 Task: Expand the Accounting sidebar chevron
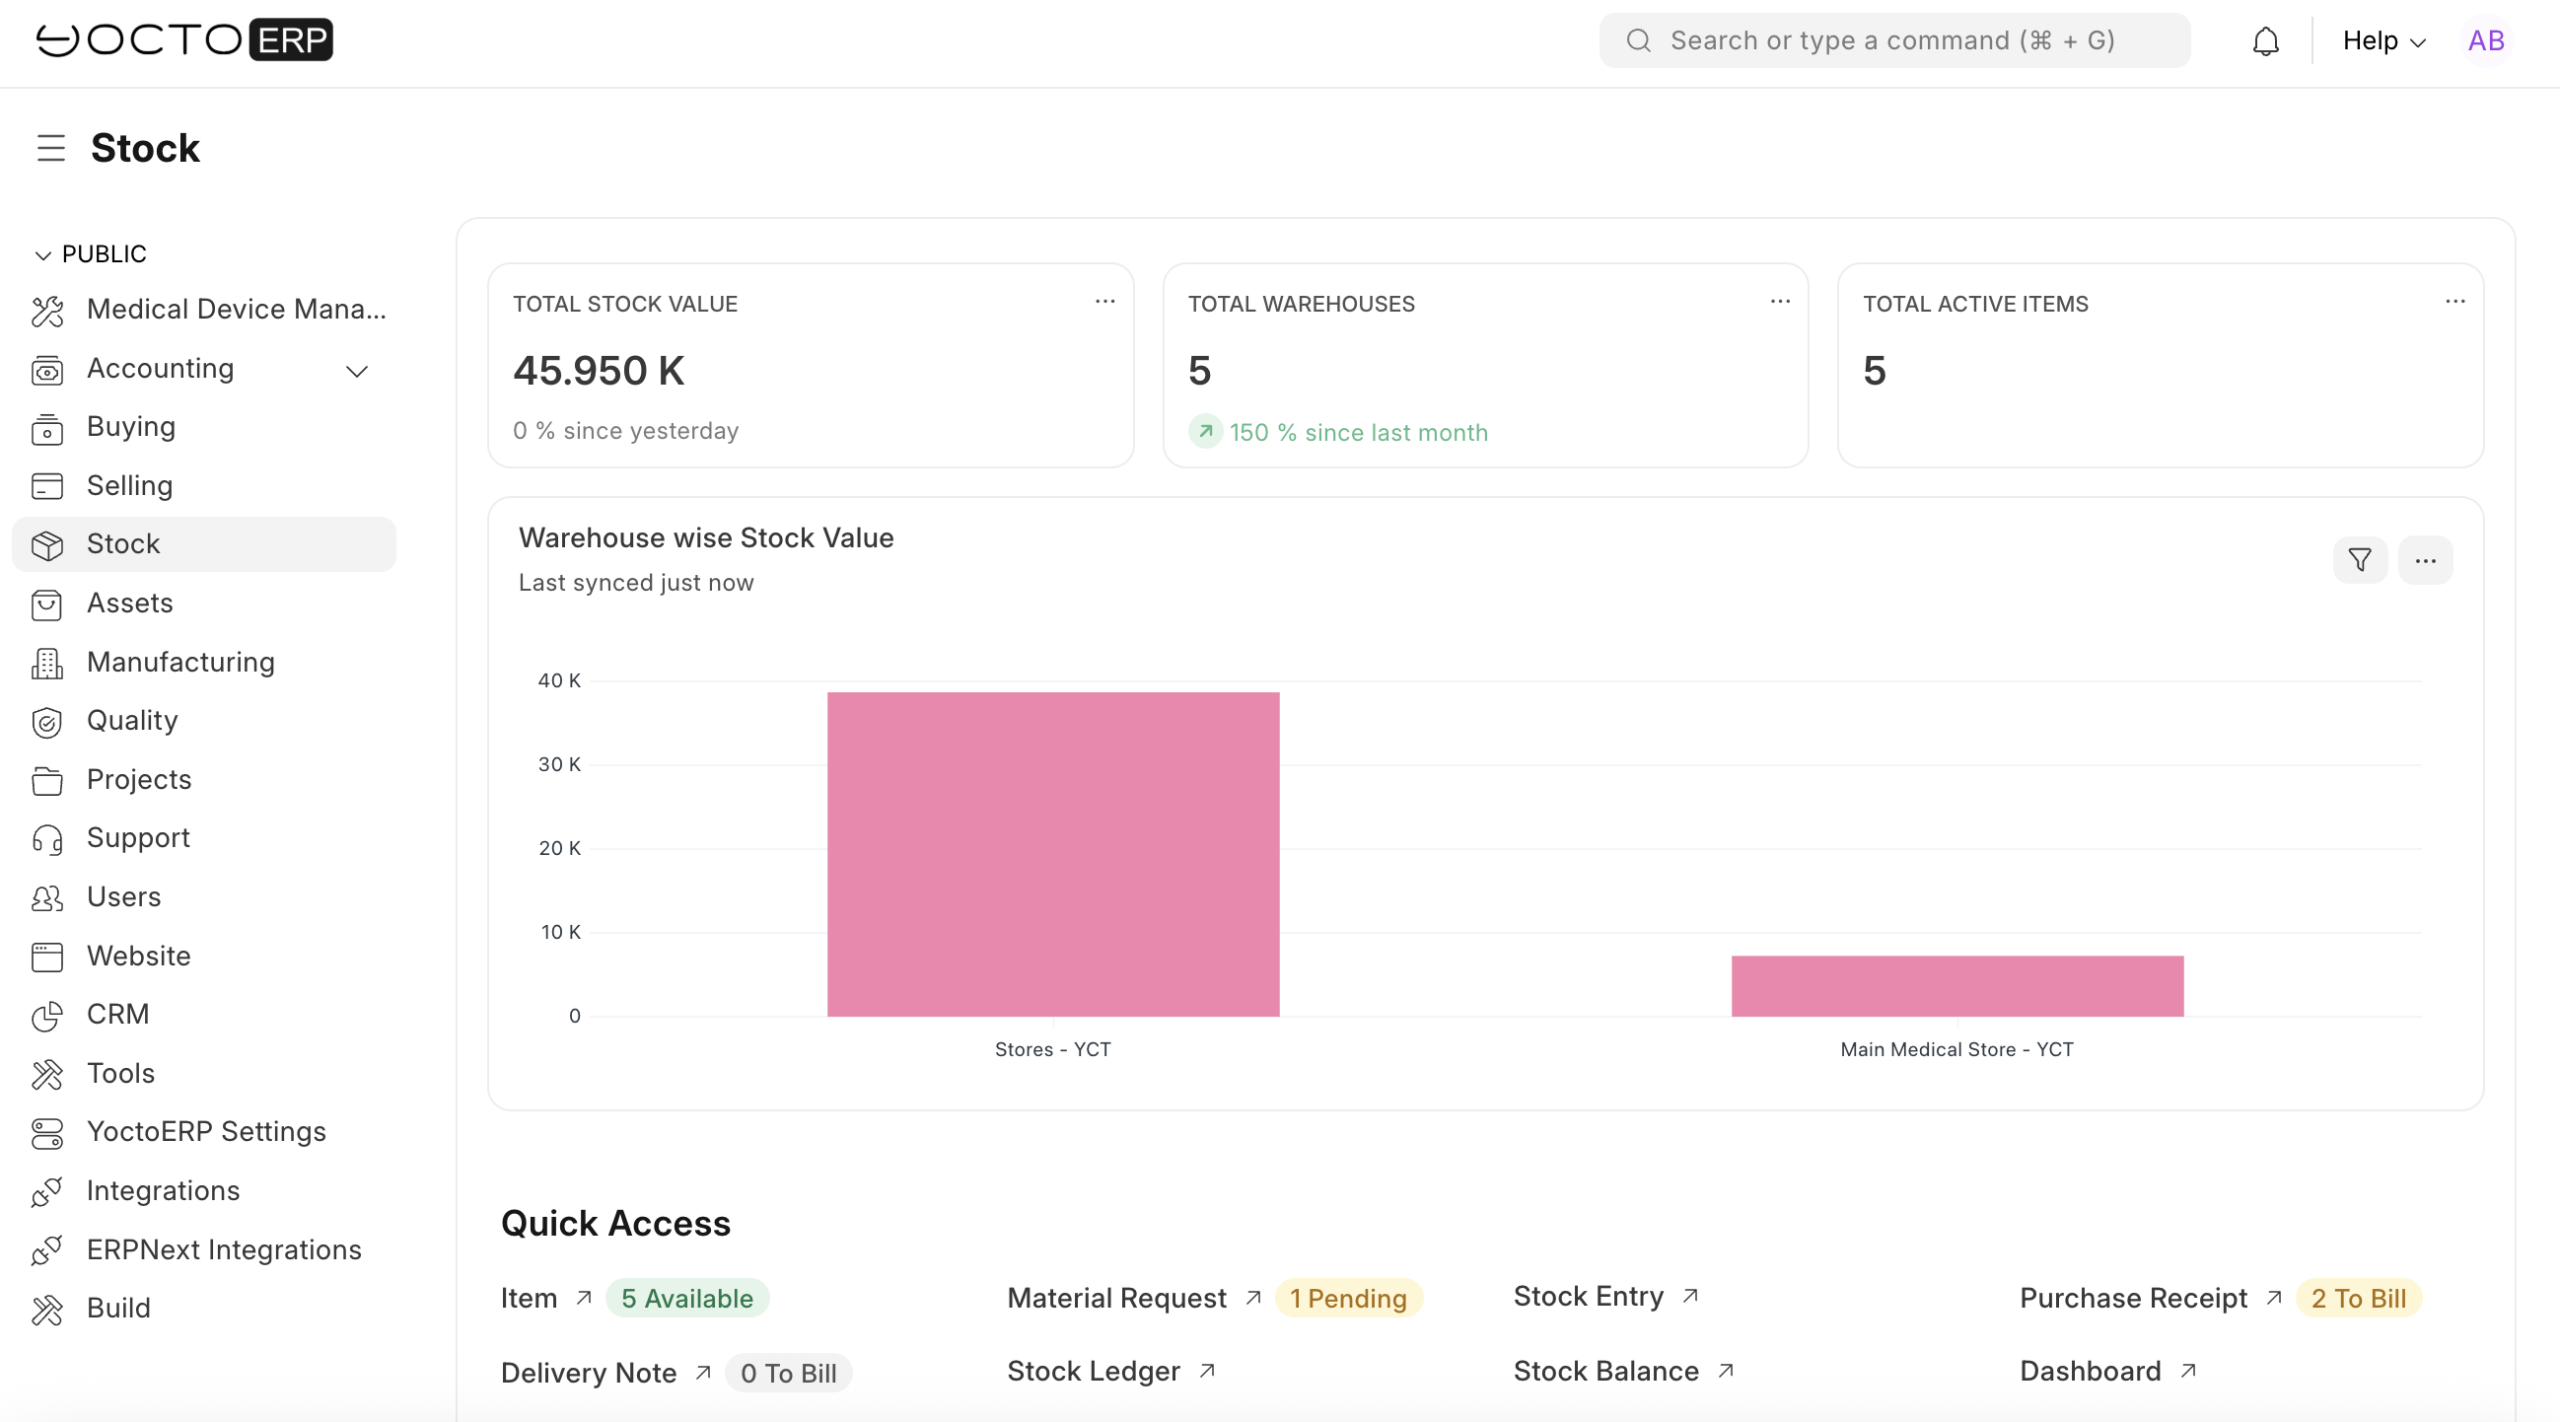[357, 371]
